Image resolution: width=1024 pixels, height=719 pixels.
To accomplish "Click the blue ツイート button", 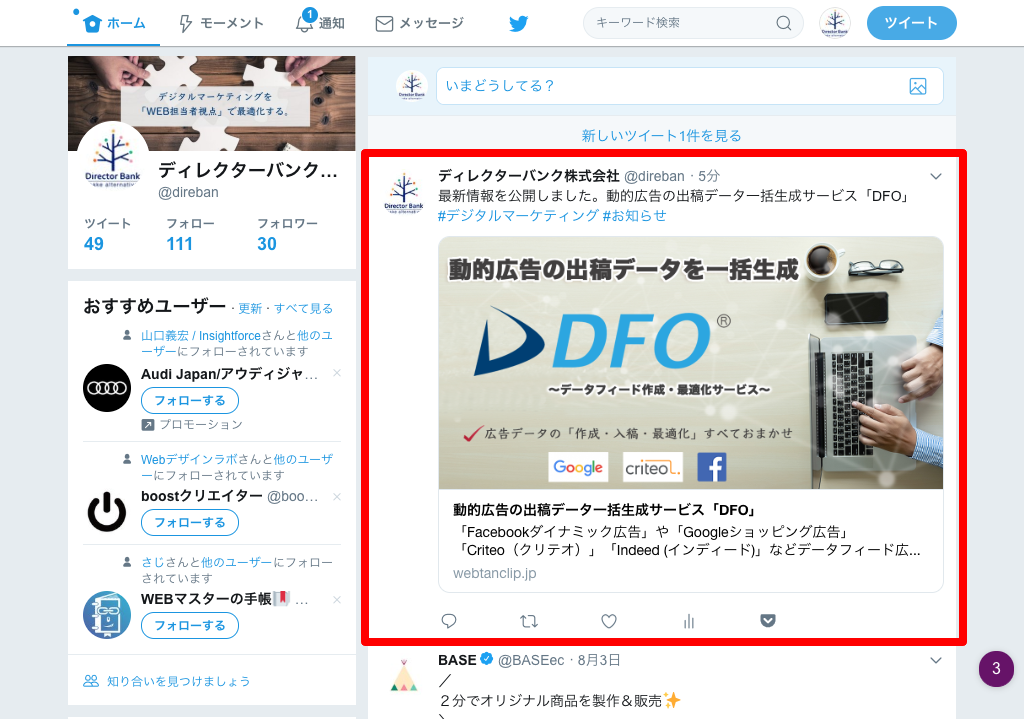I will tap(911, 23).
